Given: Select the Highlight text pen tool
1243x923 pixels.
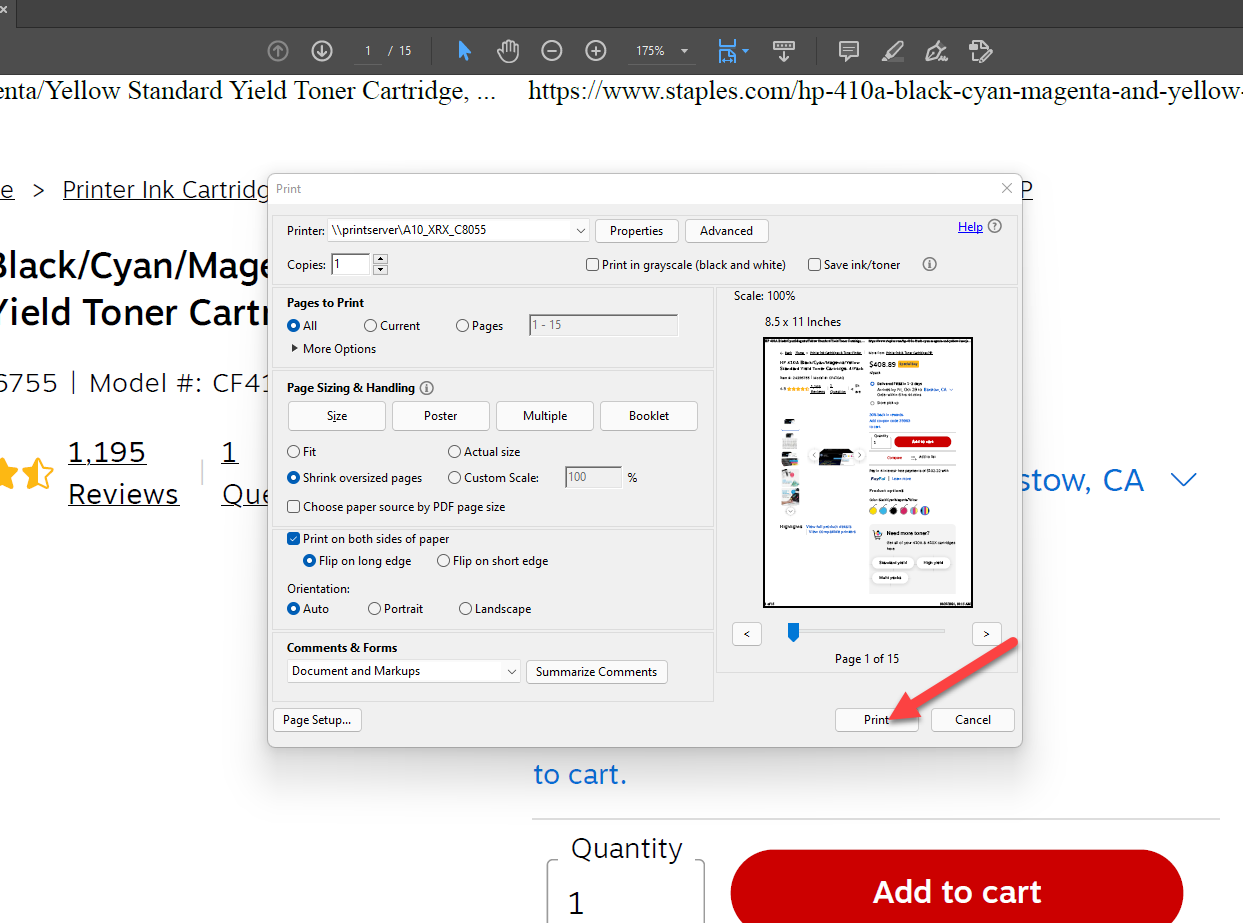Looking at the screenshot, I should (893, 51).
